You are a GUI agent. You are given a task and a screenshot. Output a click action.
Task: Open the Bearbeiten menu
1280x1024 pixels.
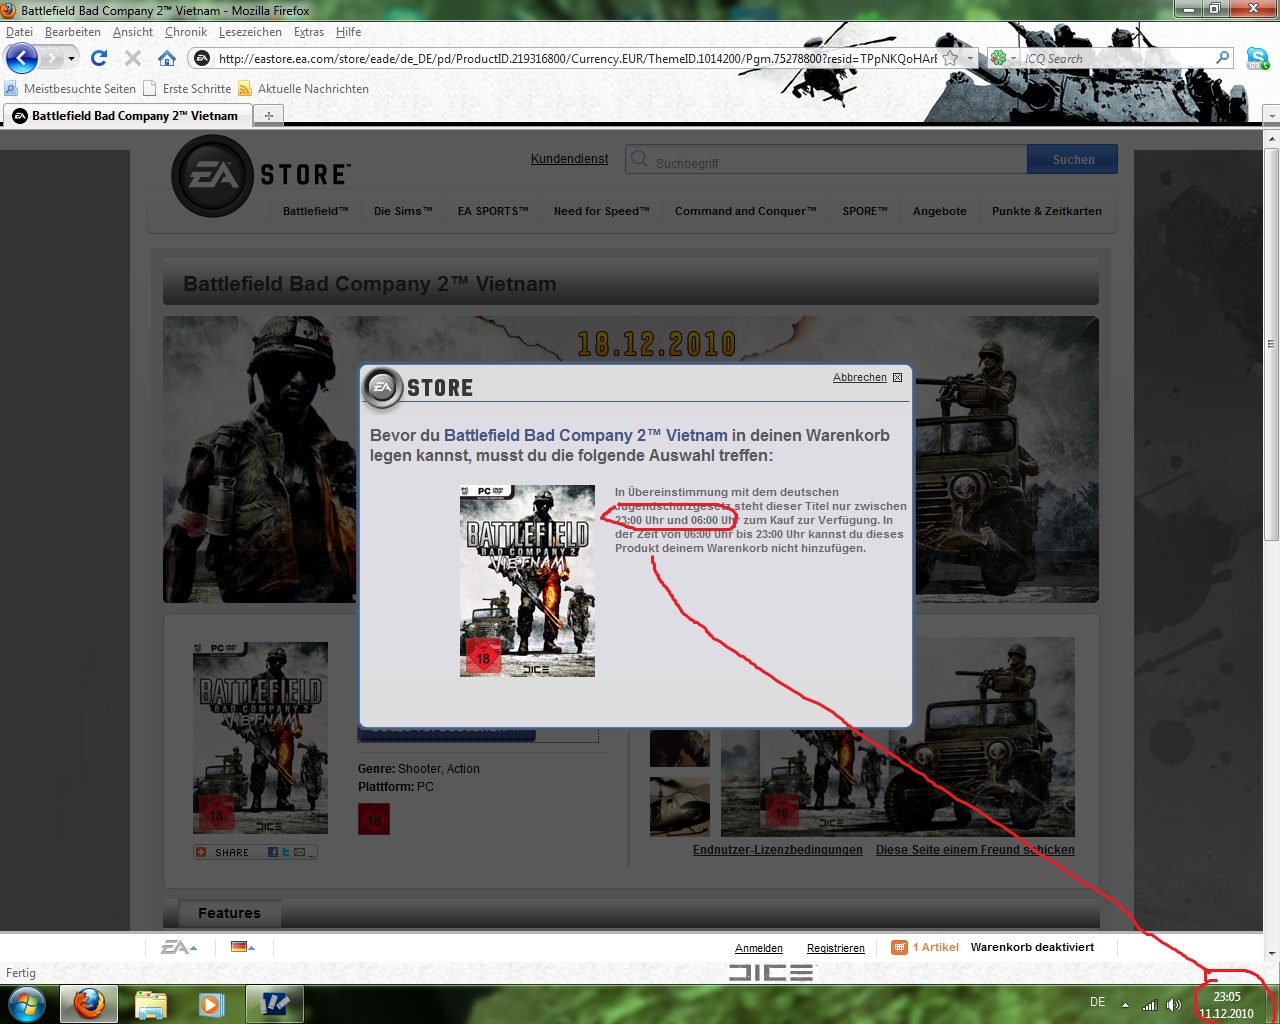coord(72,32)
